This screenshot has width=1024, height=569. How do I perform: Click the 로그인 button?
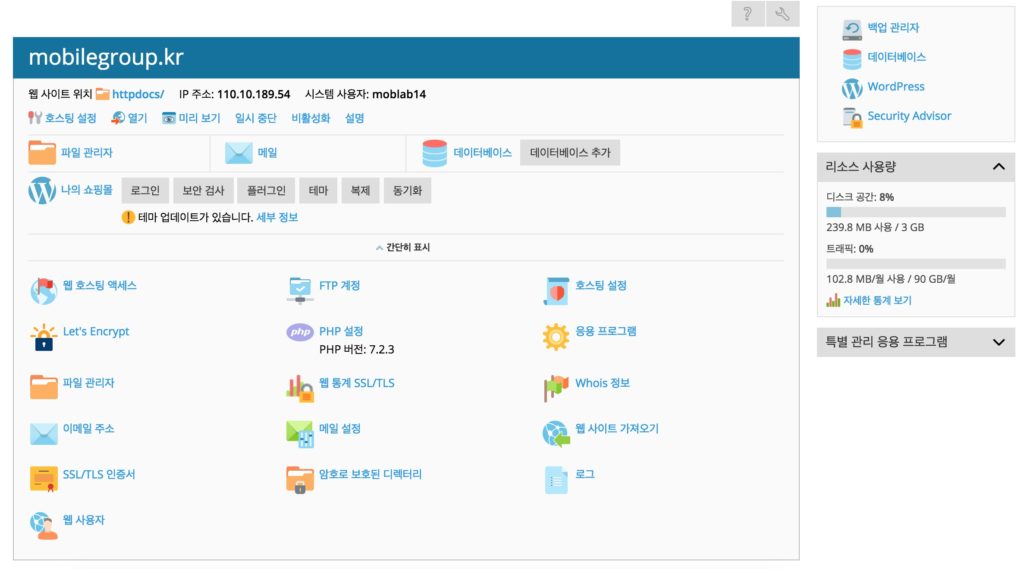click(x=145, y=191)
